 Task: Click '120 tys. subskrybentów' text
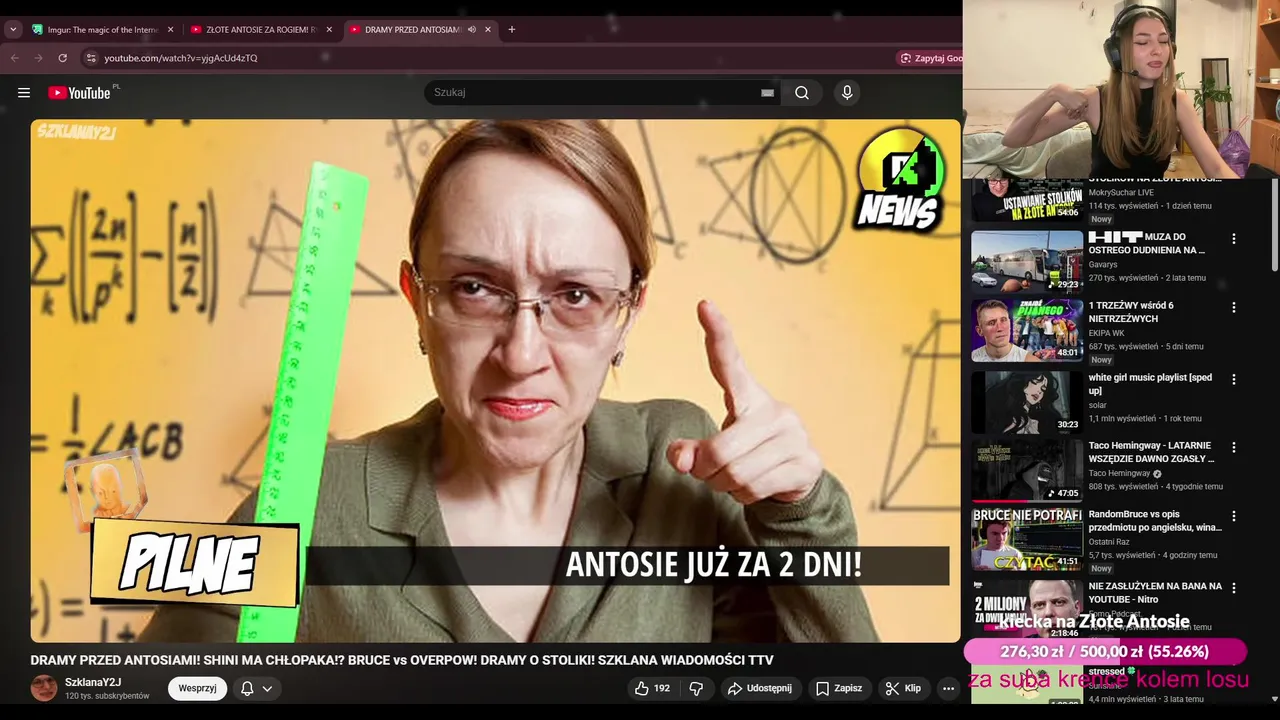coord(107,696)
